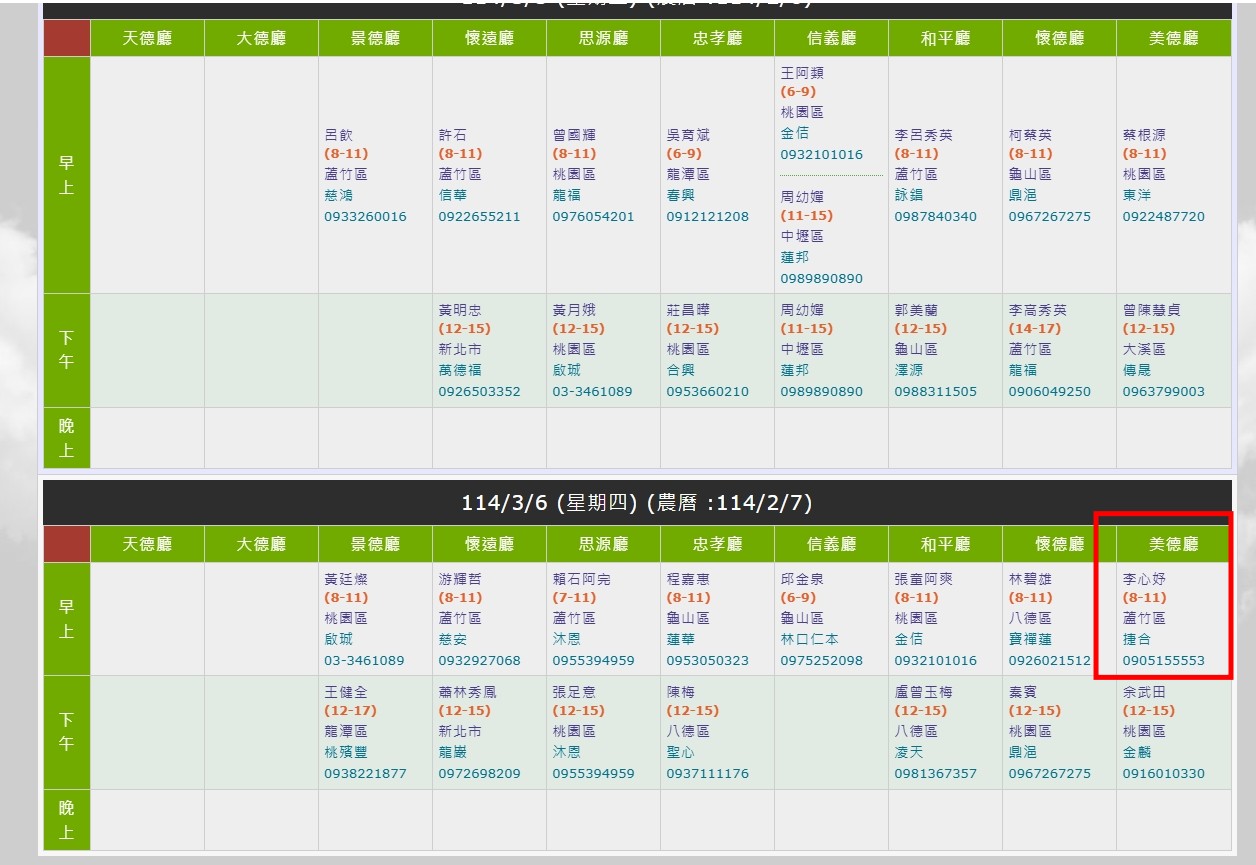Click phone number 0932101016 under 王阿額
This screenshot has width=1256, height=865.
coord(821,155)
